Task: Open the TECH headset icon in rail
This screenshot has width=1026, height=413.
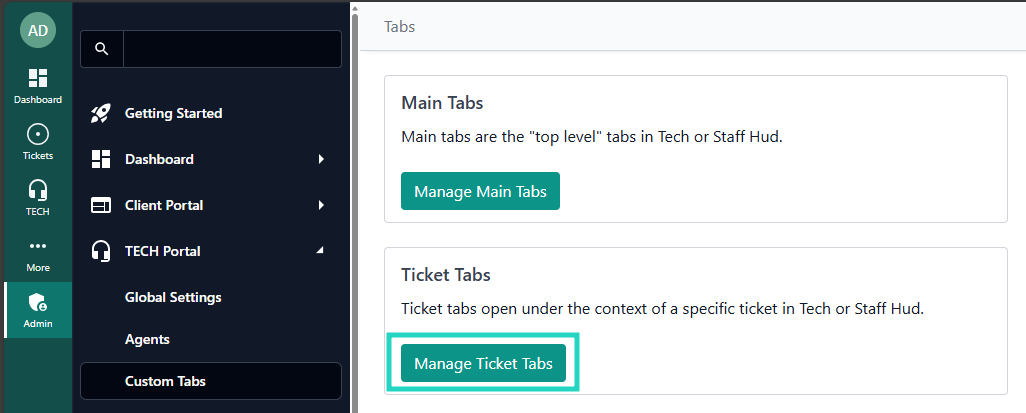Action: point(38,191)
